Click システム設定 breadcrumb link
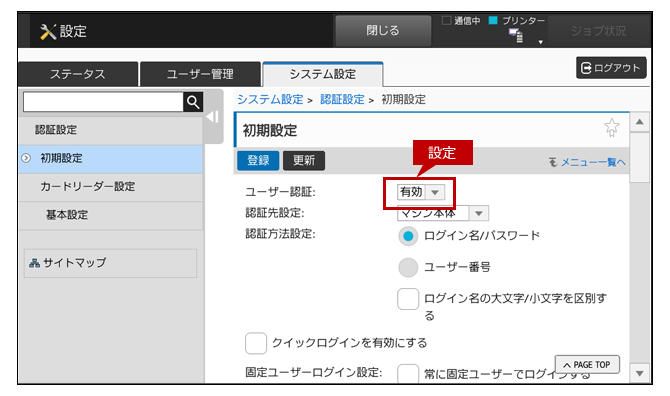The height and width of the screenshot is (396, 670). click(x=270, y=100)
